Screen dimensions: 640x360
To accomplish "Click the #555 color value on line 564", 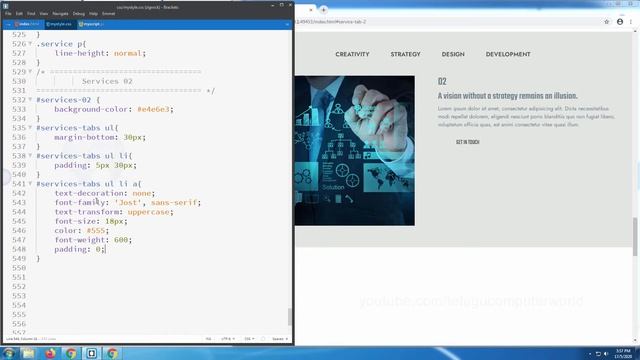I will coord(96,231).
